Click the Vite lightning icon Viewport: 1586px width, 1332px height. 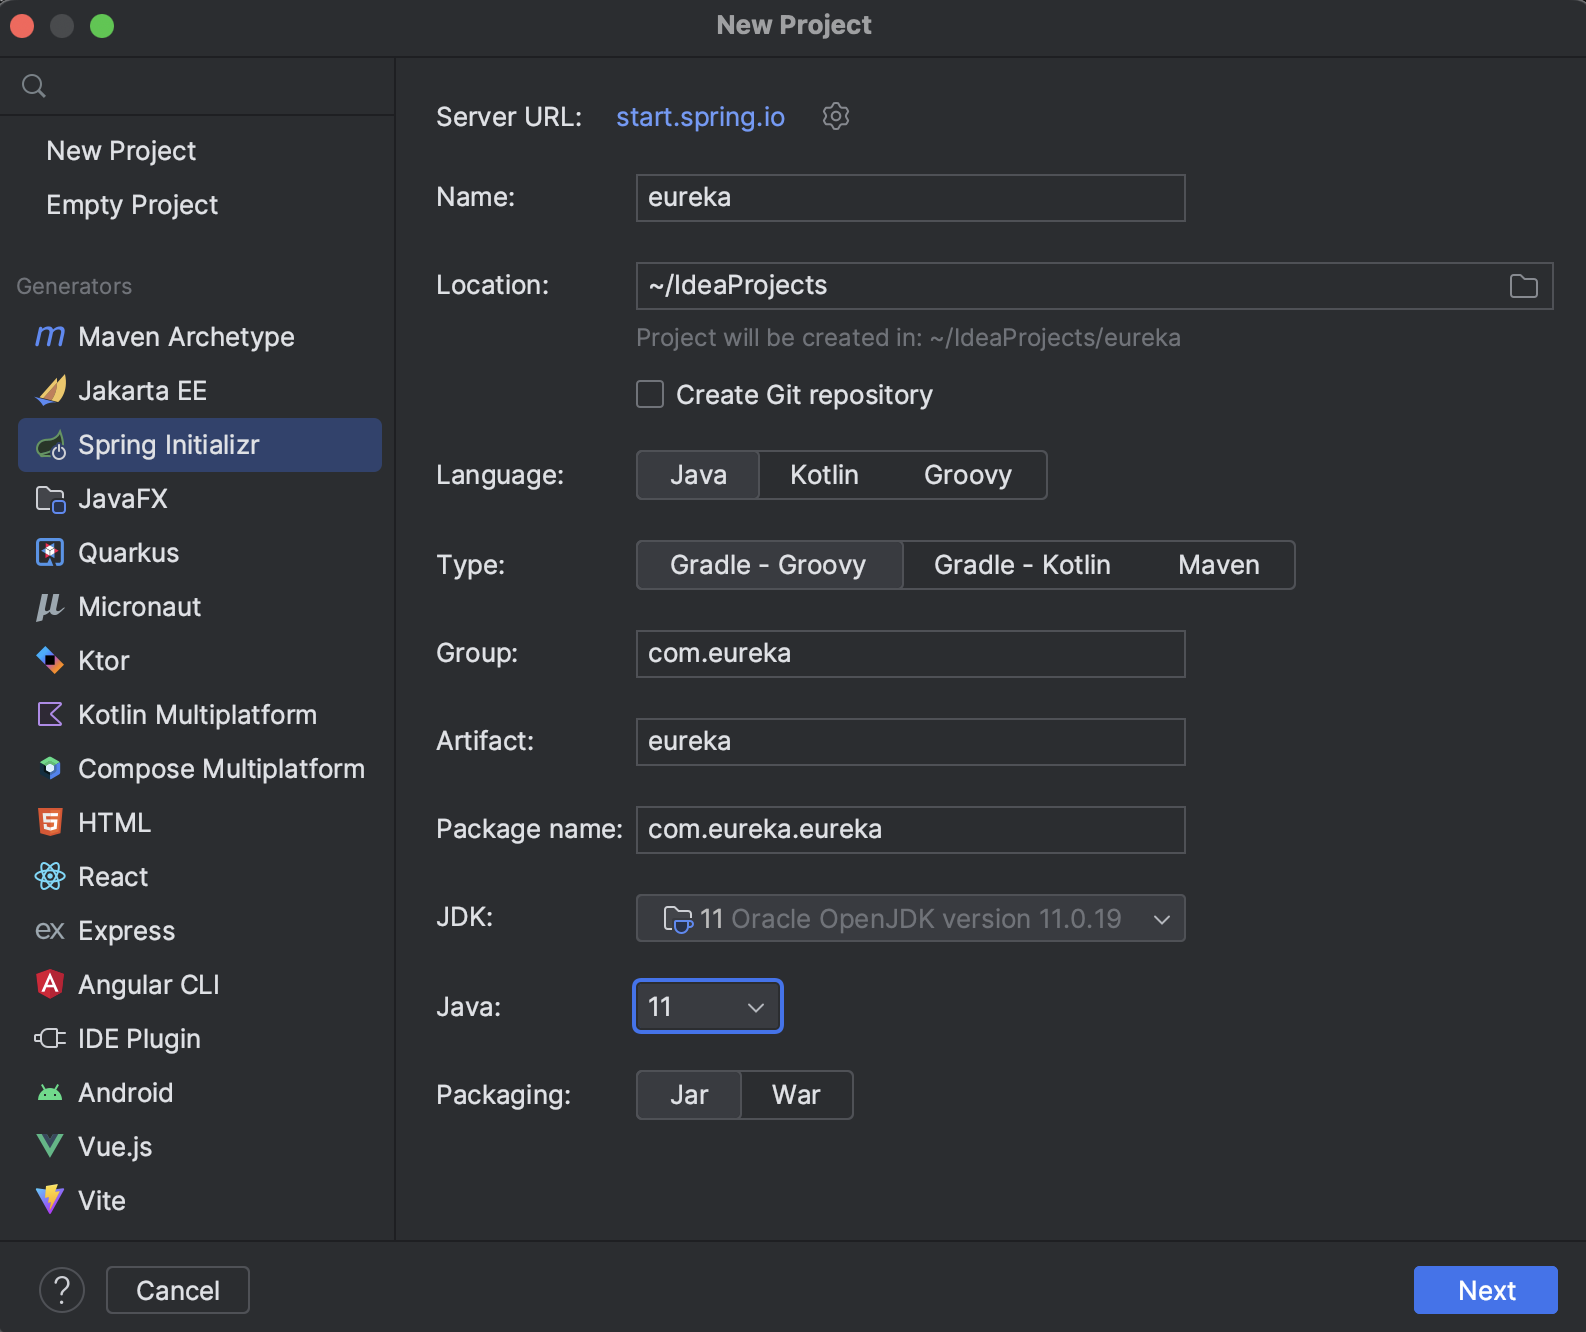pyautogui.click(x=50, y=1201)
